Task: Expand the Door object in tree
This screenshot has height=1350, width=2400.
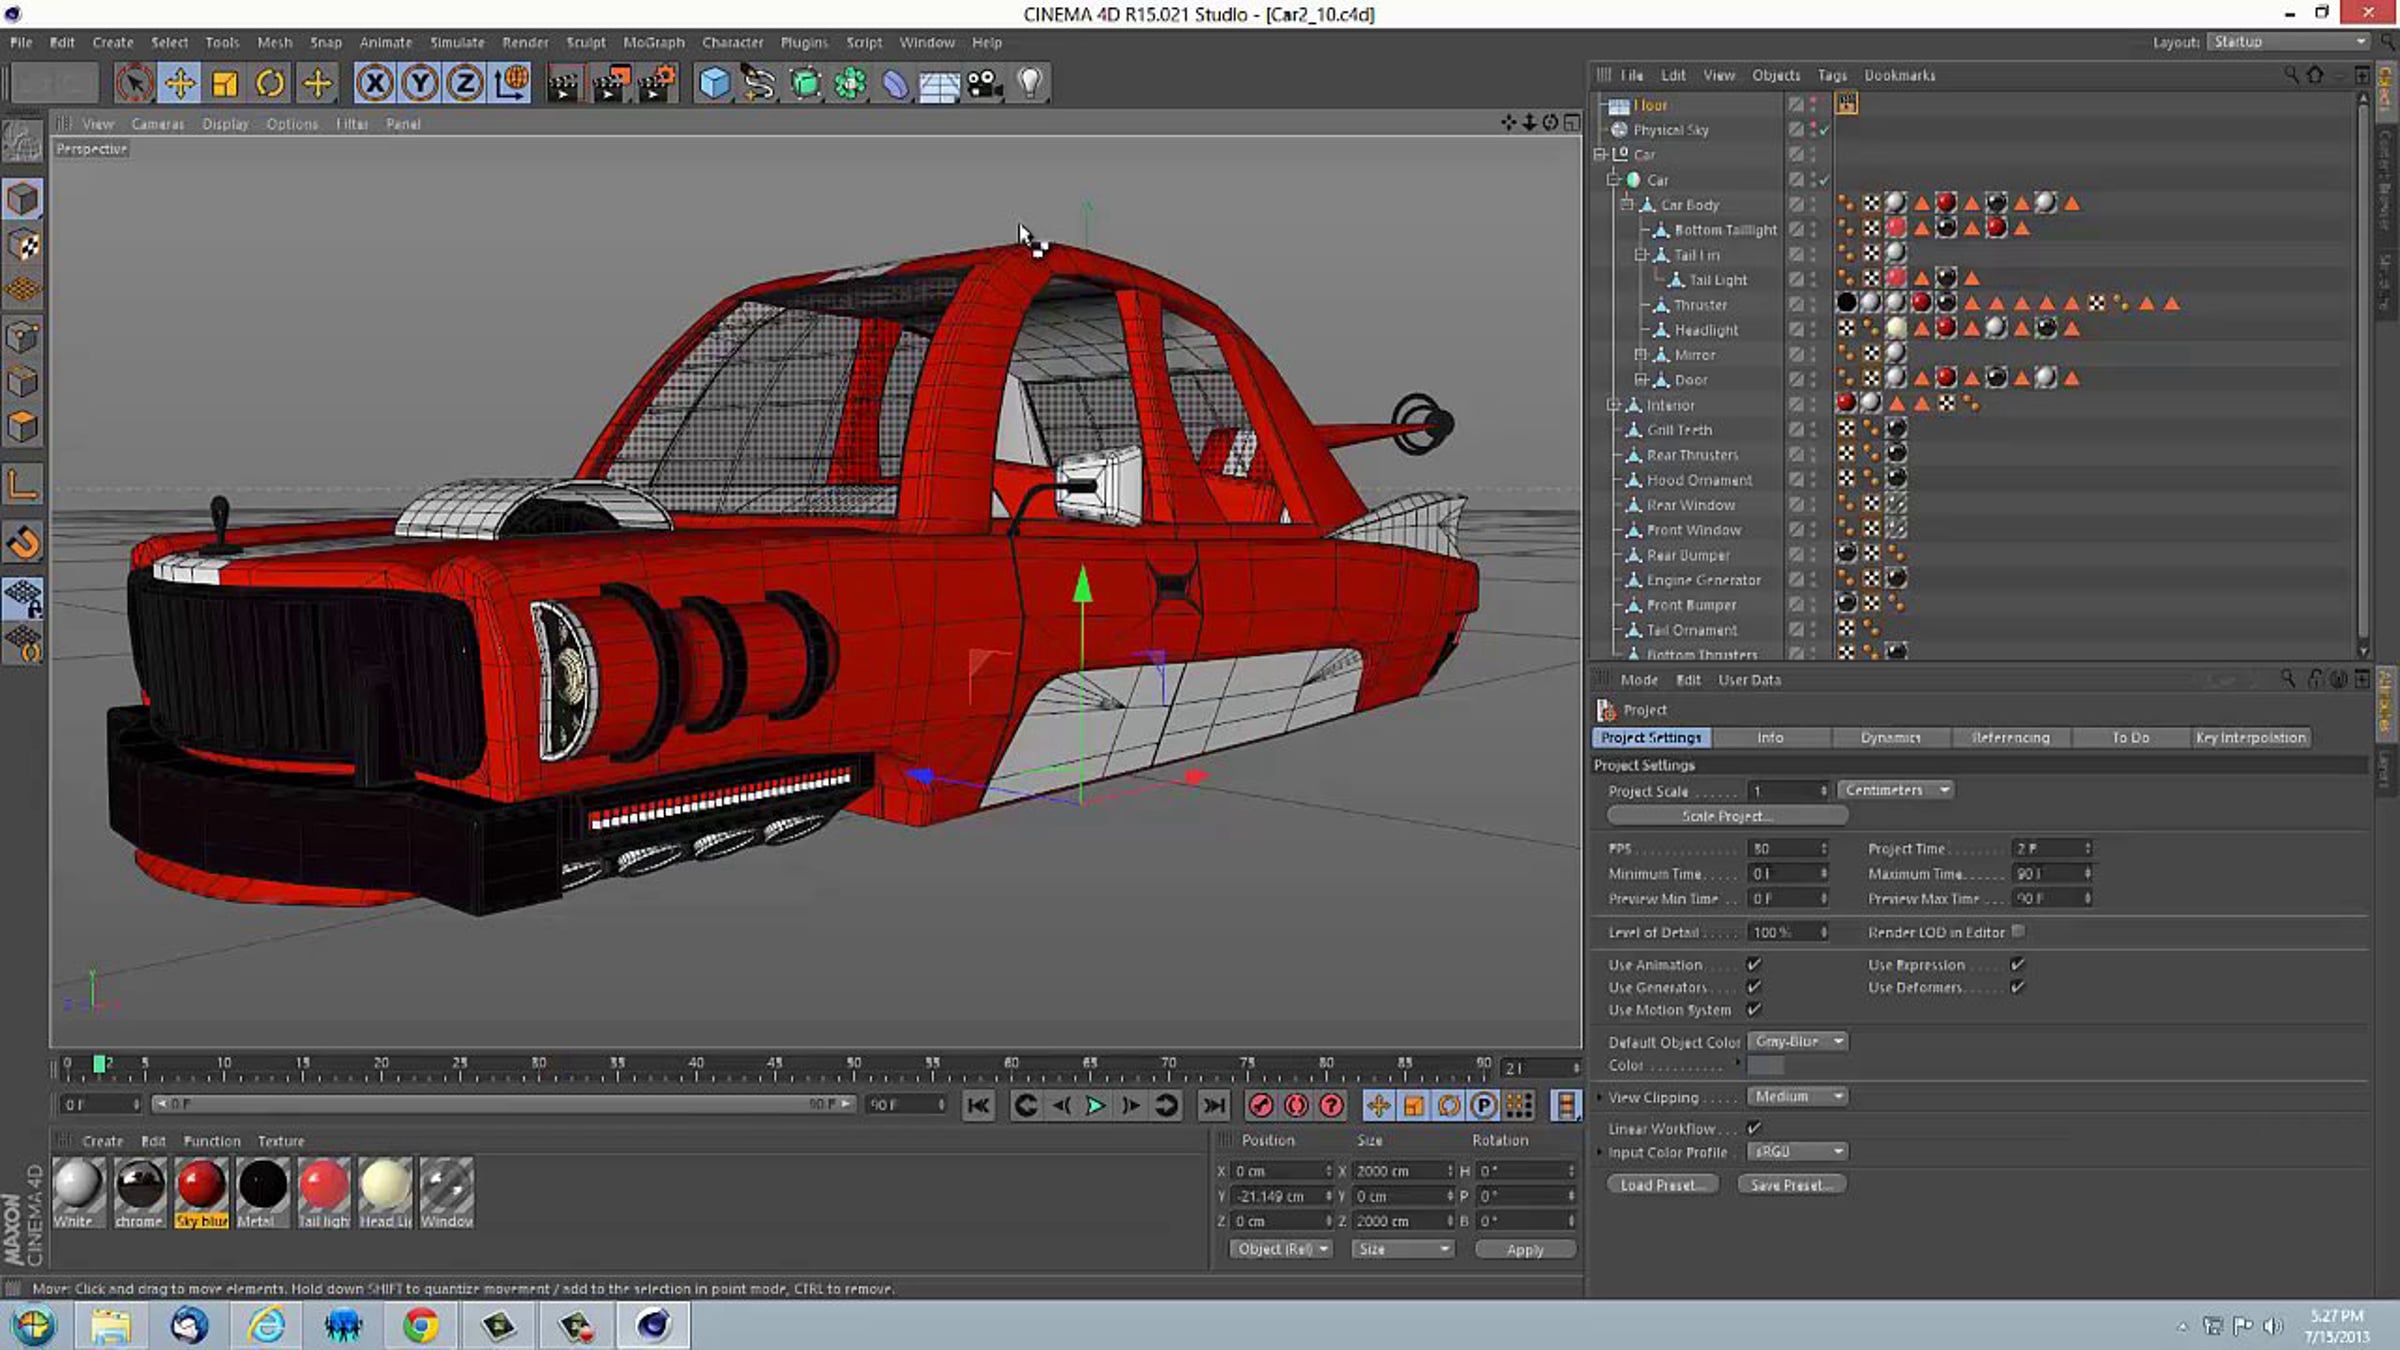Action: (1640, 380)
